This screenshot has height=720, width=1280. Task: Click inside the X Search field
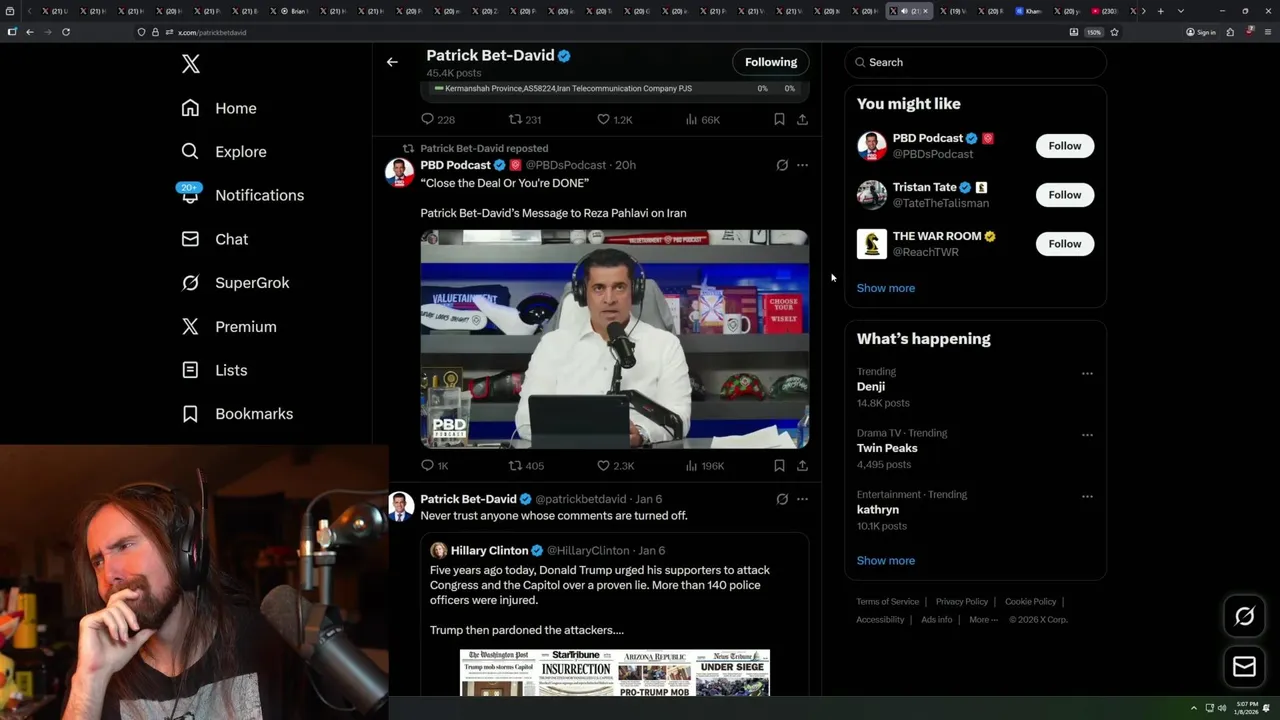click(x=975, y=62)
